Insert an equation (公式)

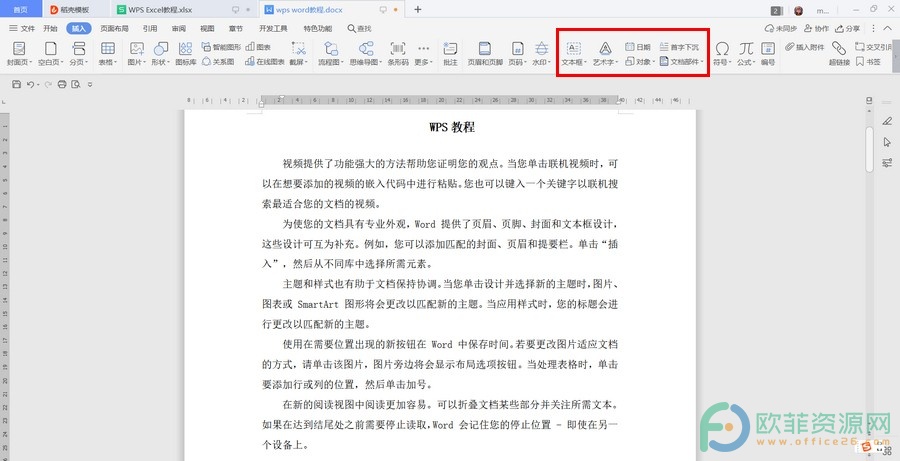(x=746, y=53)
